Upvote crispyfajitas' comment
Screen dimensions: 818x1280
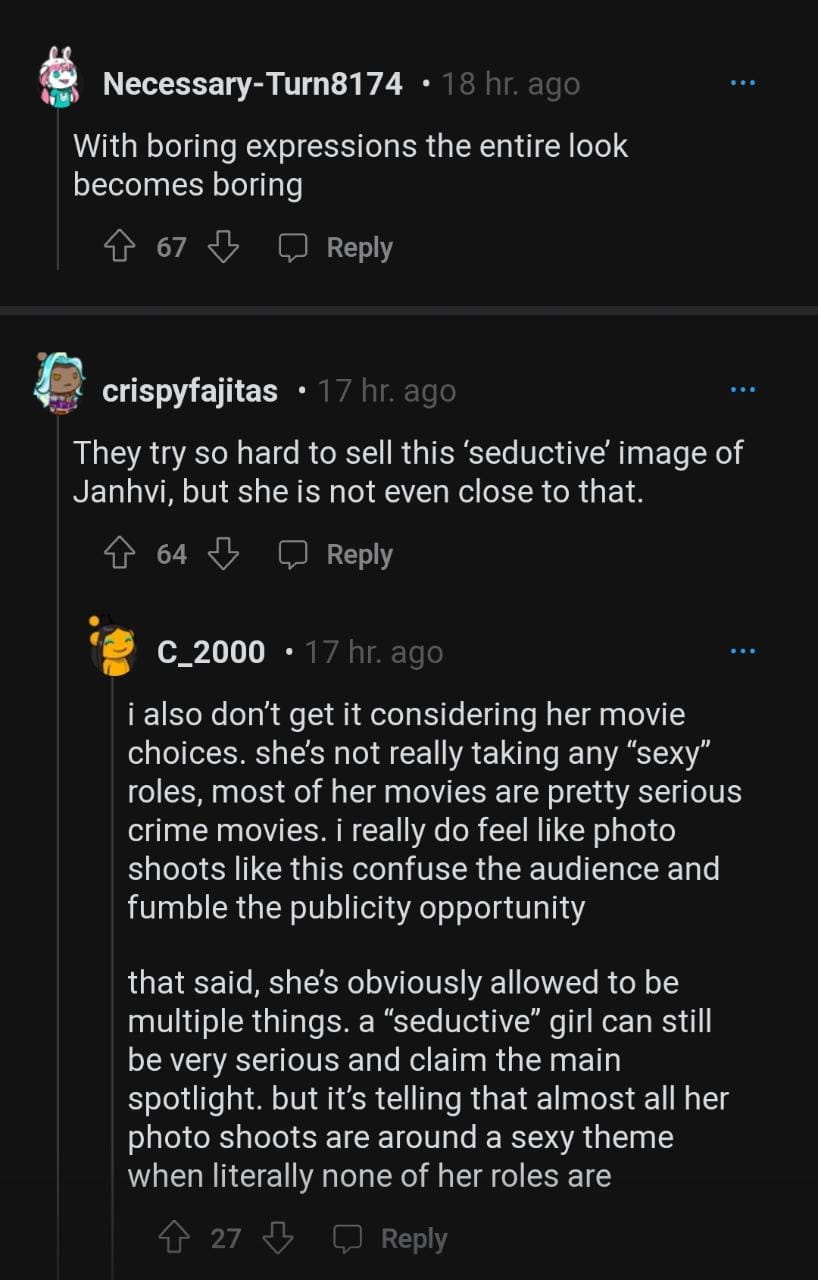(x=122, y=554)
